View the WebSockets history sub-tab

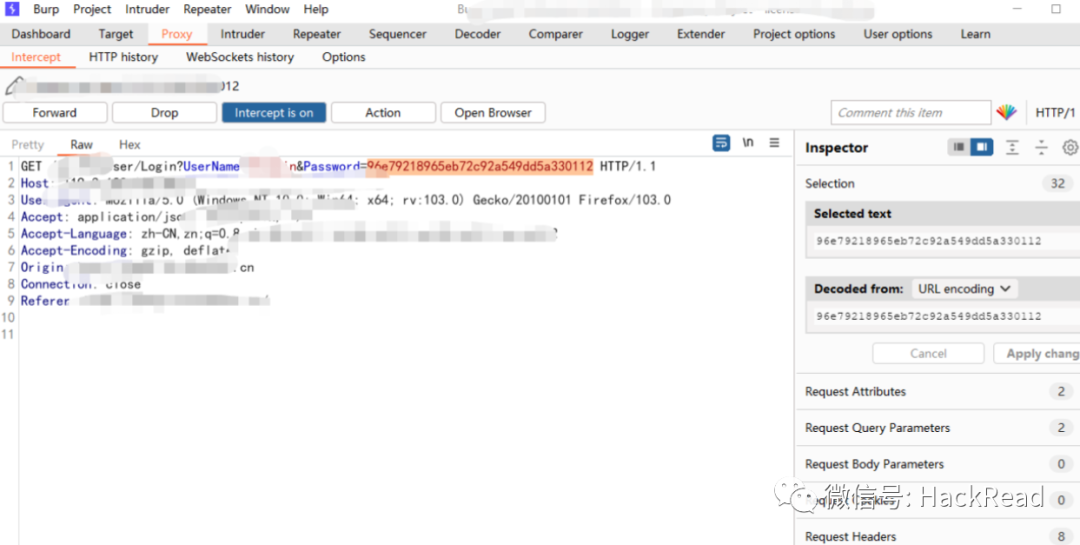point(240,57)
